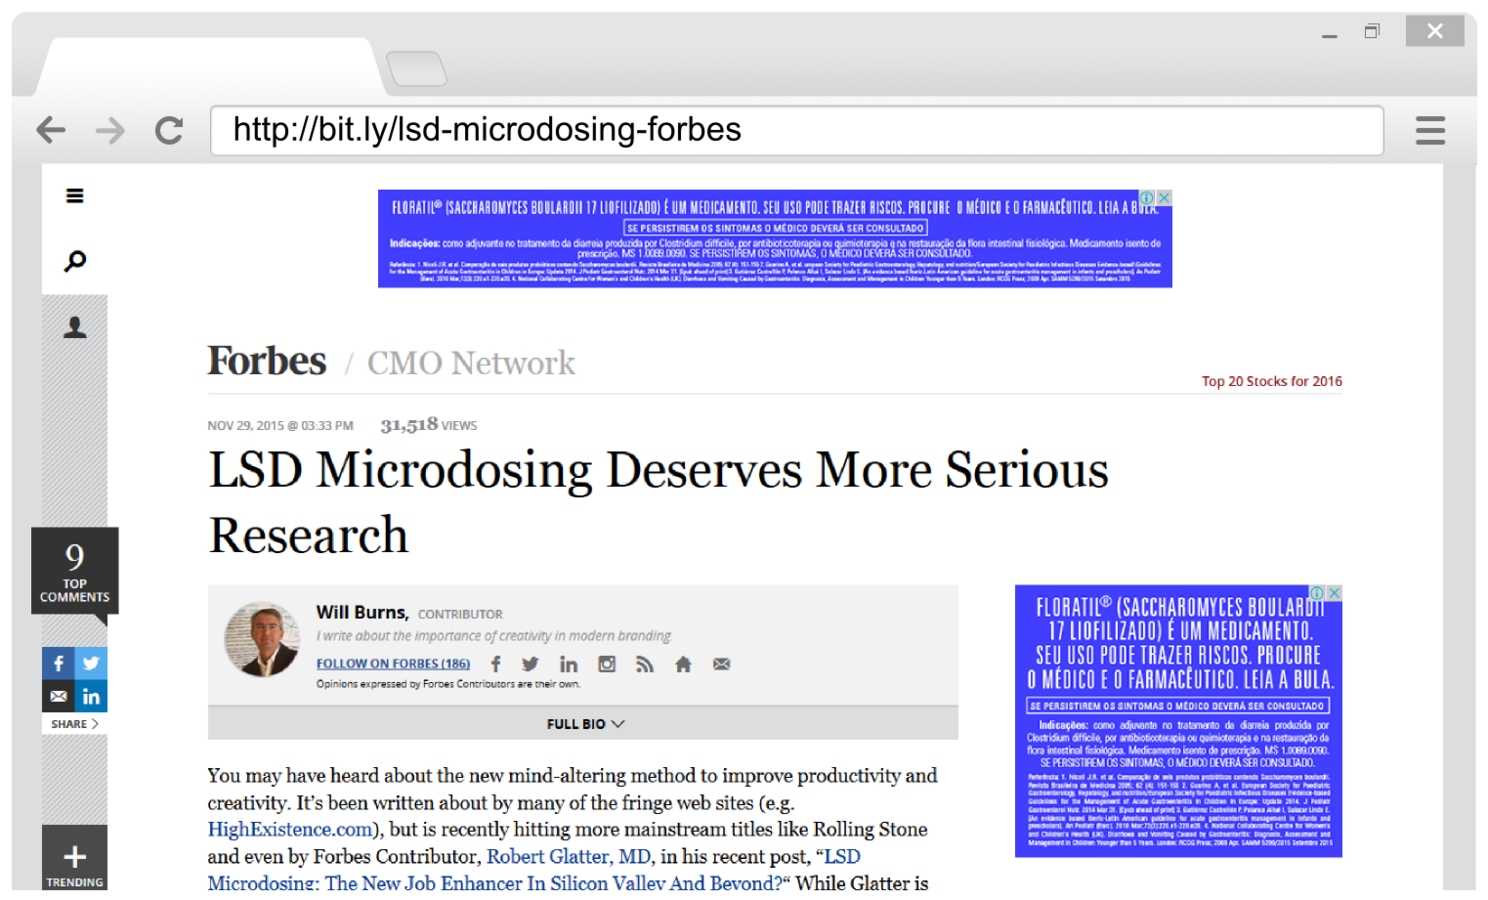The image size is (1488, 900).
Task: Follow the HighExistence.com link
Action: click(x=290, y=829)
